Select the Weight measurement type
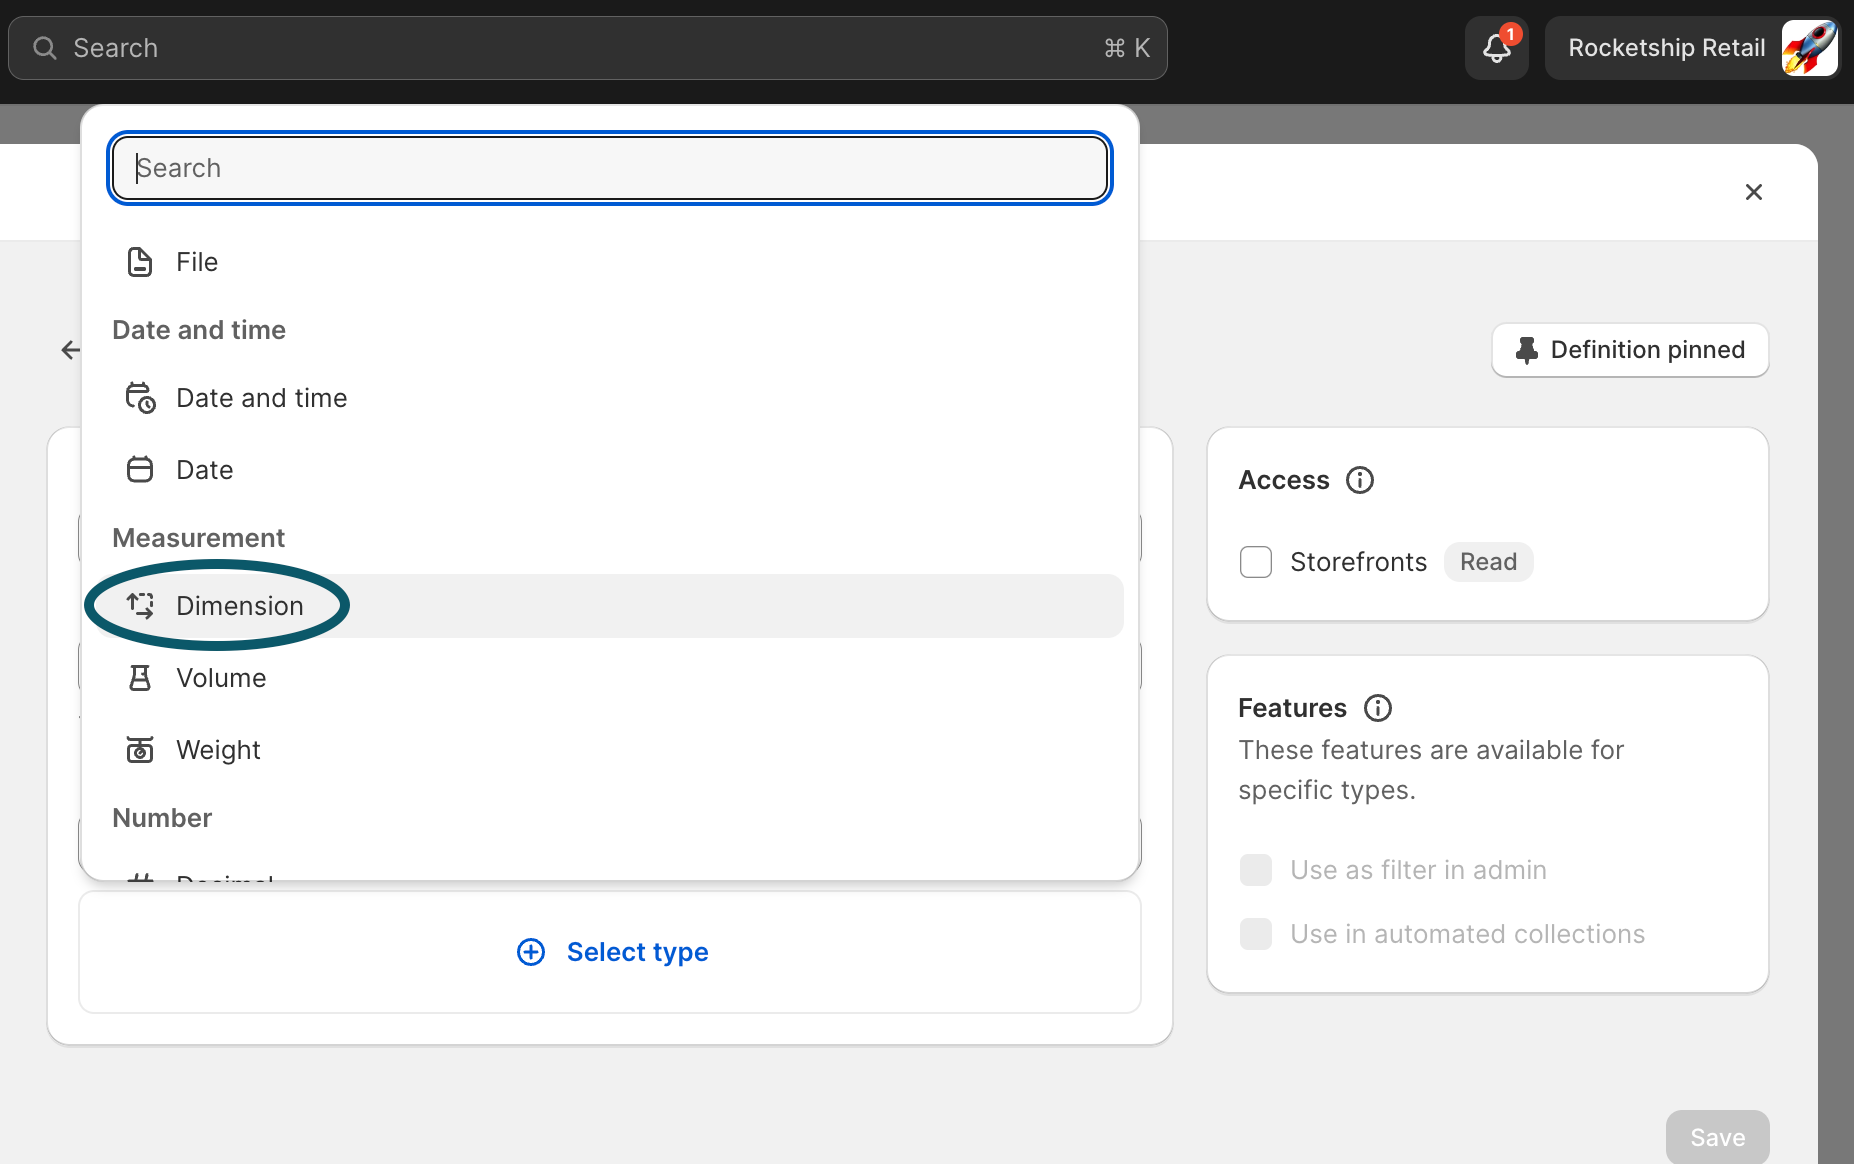The width and height of the screenshot is (1854, 1164). point(218,750)
